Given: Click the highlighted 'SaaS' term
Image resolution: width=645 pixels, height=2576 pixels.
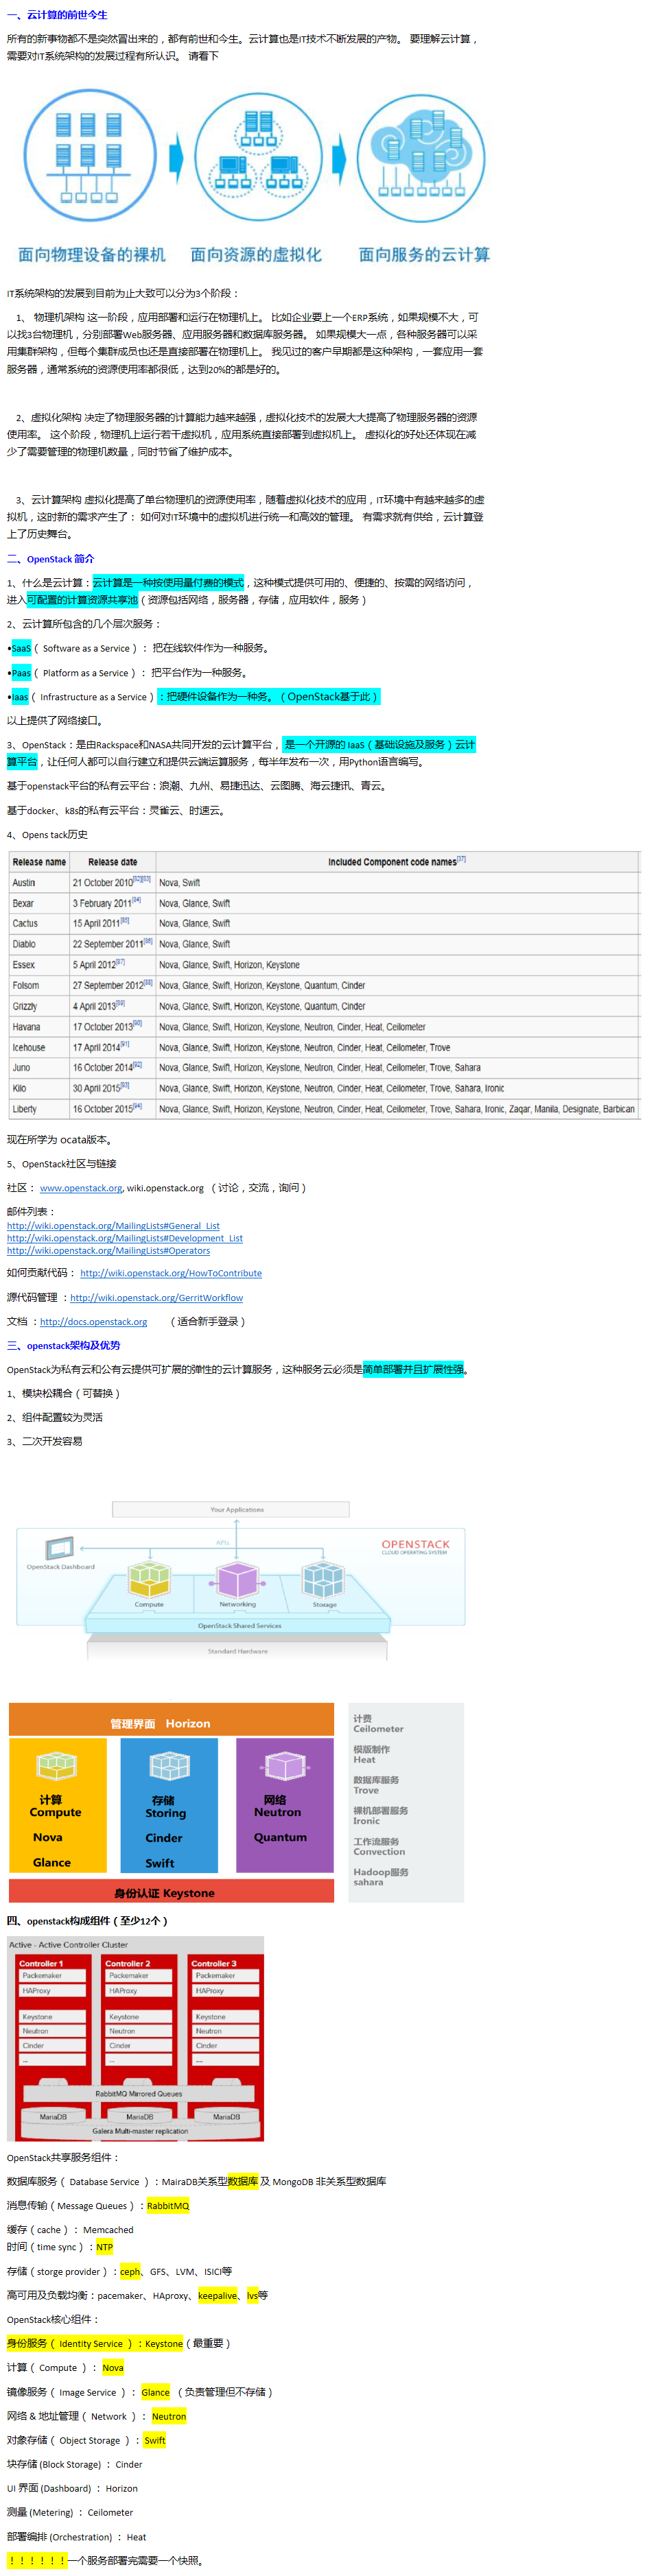Looking at the screenshot, I should (x=21, y=648).
